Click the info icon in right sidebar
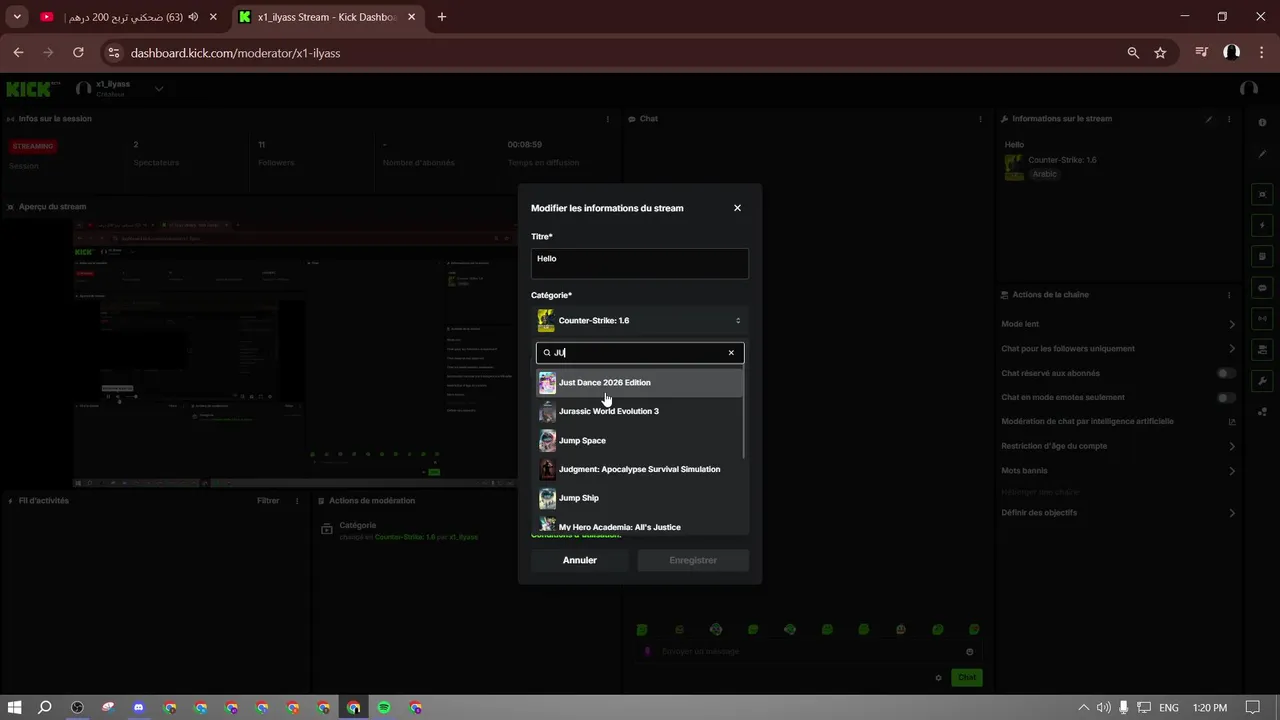This screenshot has height=720, width=1280. pyautogui.click(x=1262, y=123)
